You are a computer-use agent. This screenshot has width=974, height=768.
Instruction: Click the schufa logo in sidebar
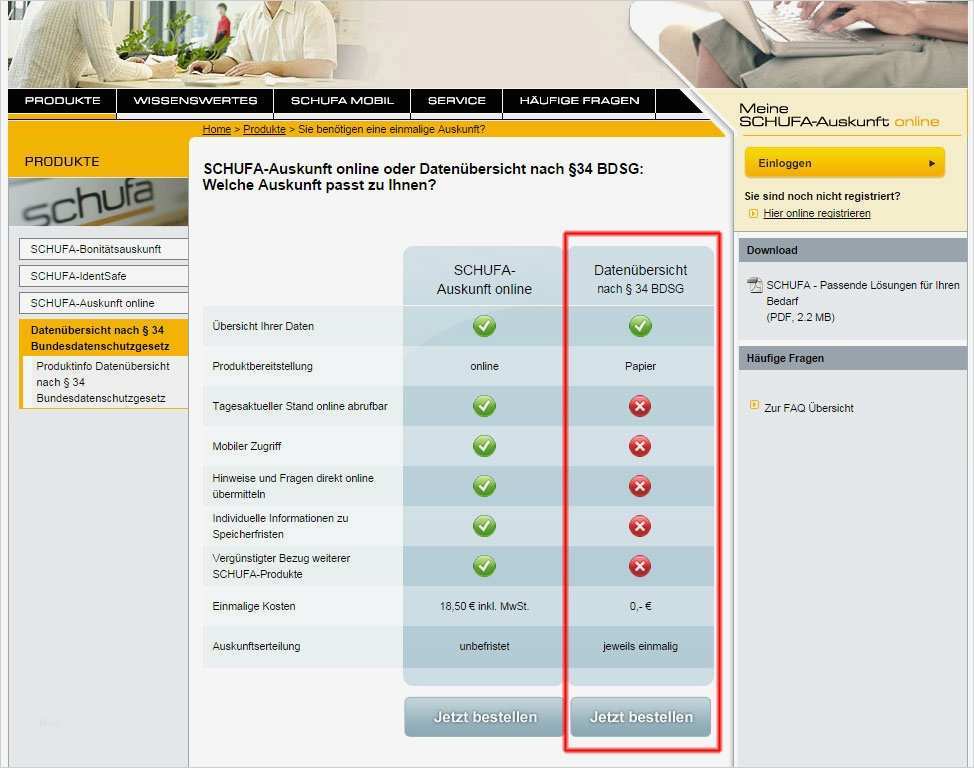click(x=98, y=202)
